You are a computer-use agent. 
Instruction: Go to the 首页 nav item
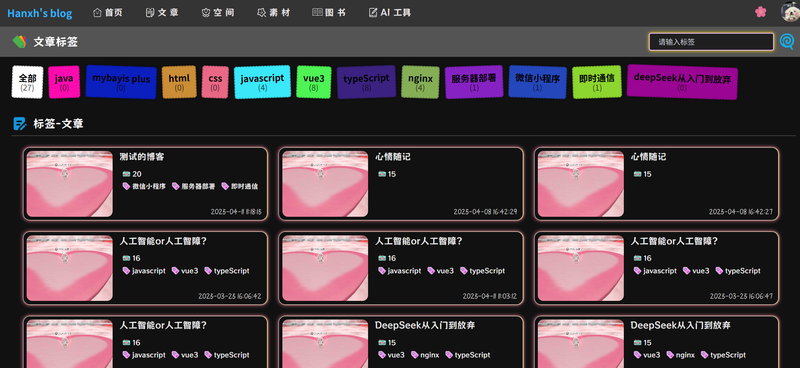[108, 13]
